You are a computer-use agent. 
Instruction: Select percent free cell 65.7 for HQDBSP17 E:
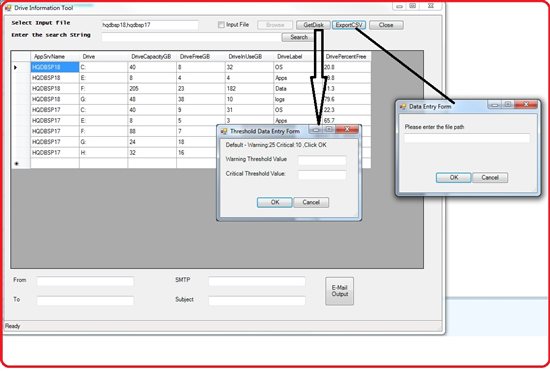click(x=347, y=120)
